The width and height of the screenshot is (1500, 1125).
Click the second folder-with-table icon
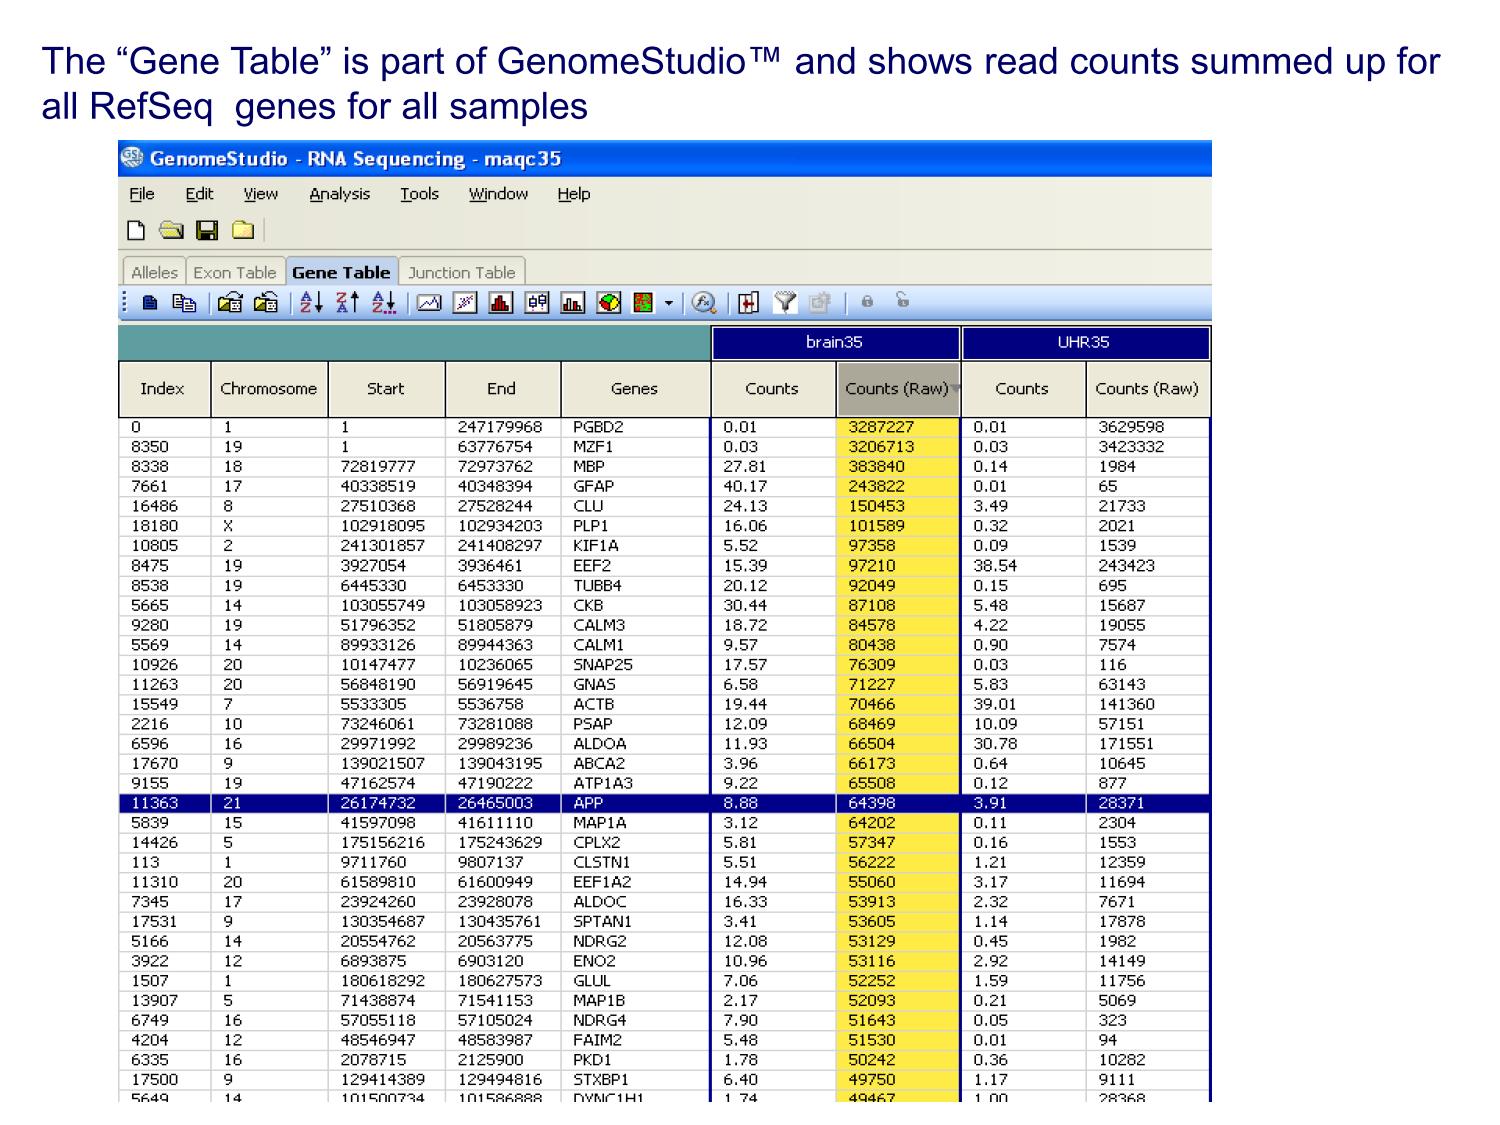[266, 303]
